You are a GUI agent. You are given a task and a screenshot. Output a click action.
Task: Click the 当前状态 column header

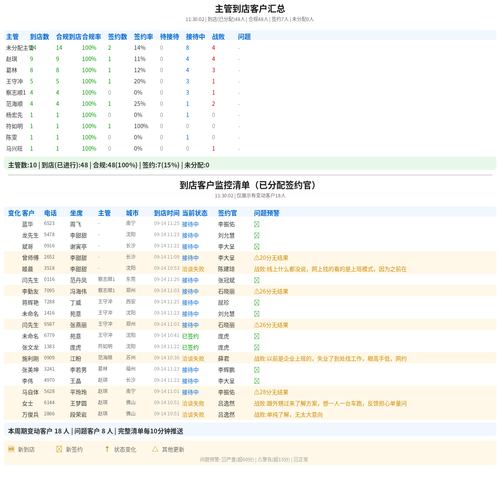(195, 213)
